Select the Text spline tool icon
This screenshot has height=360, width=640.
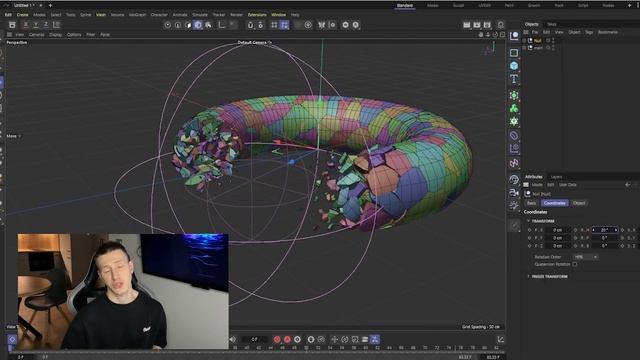(x=514, y=79)
